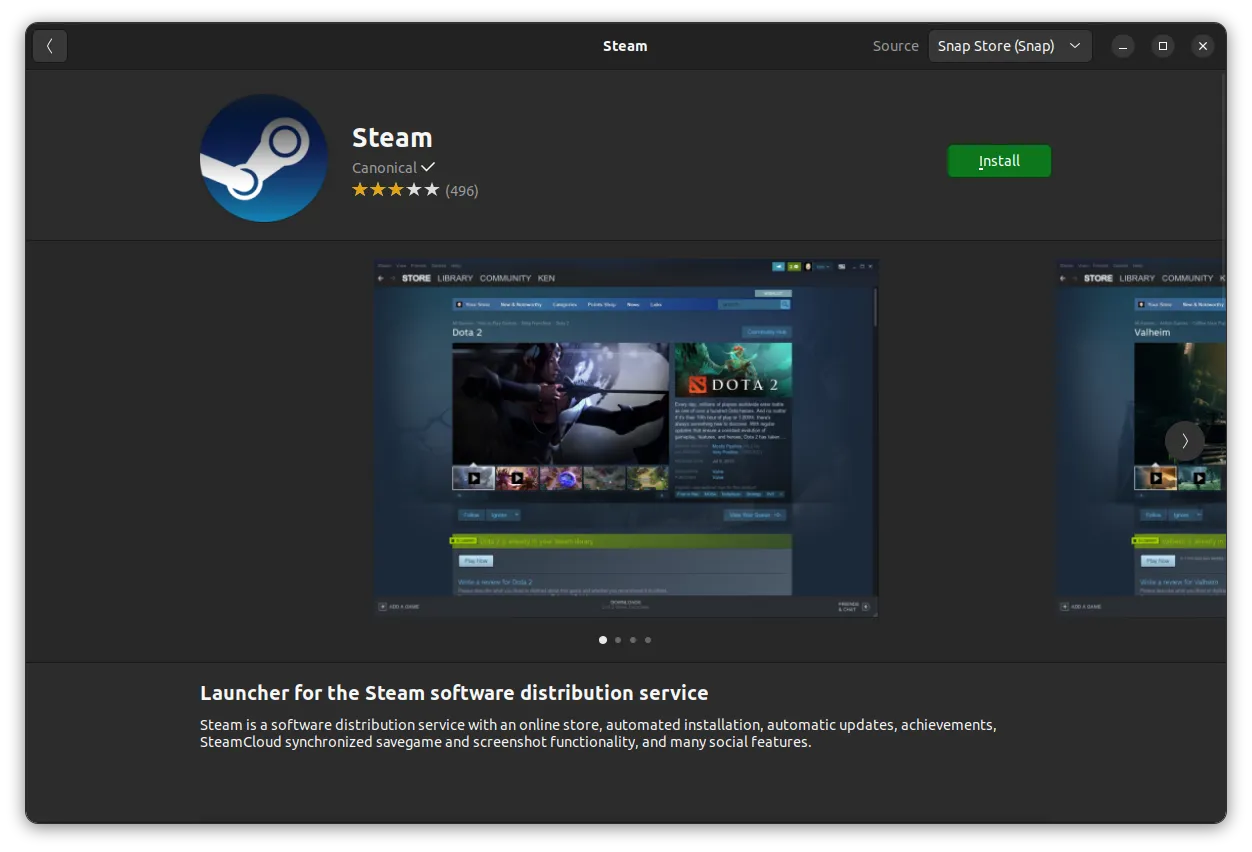Viewport: 1252px width, 852px height.
Task: Select the second carousel page dot
Action: [x=618, y=640]
